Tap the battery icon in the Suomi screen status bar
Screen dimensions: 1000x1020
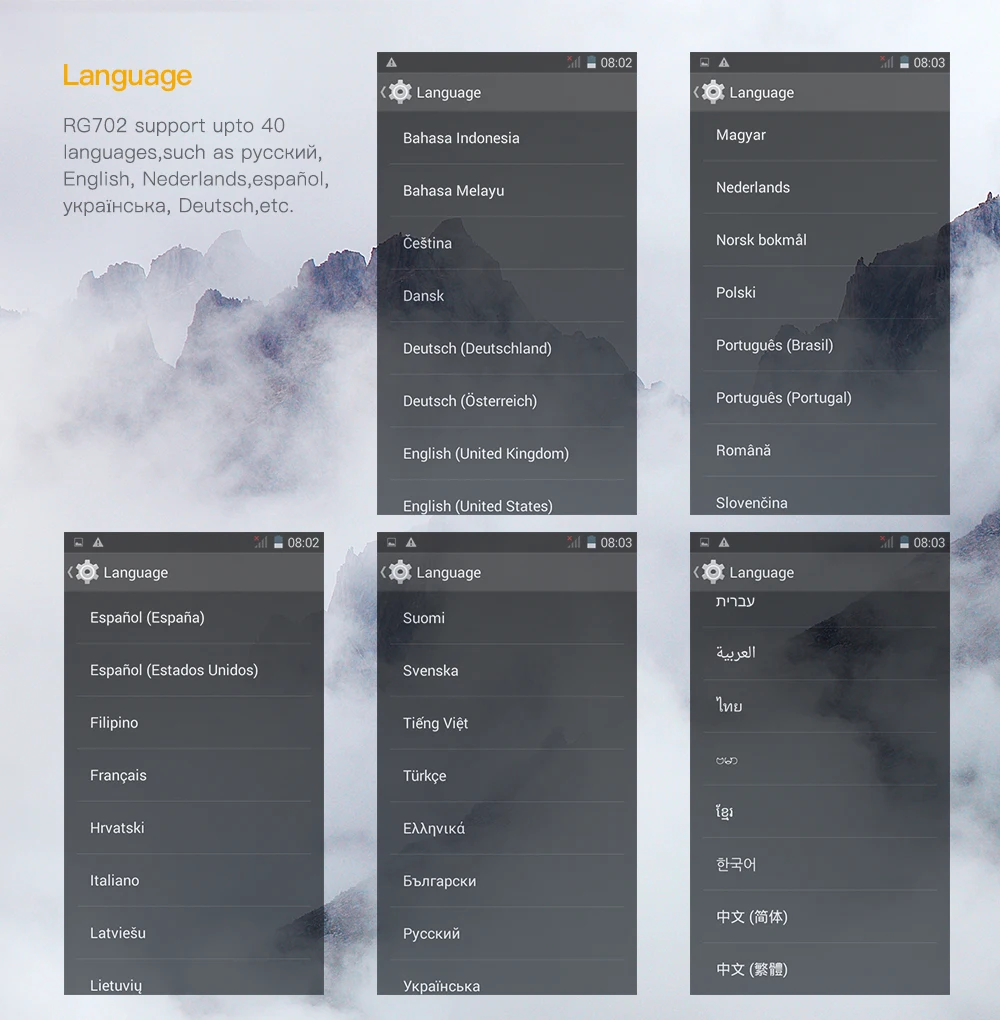coord(591,543)
